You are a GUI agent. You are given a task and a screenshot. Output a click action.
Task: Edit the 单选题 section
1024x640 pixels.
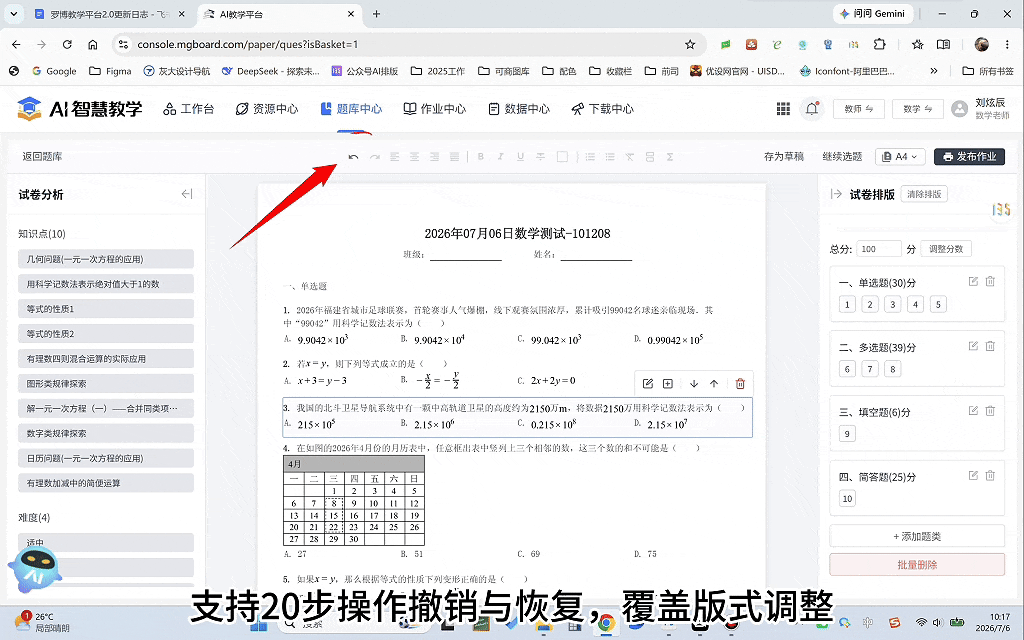coord(973,281)
